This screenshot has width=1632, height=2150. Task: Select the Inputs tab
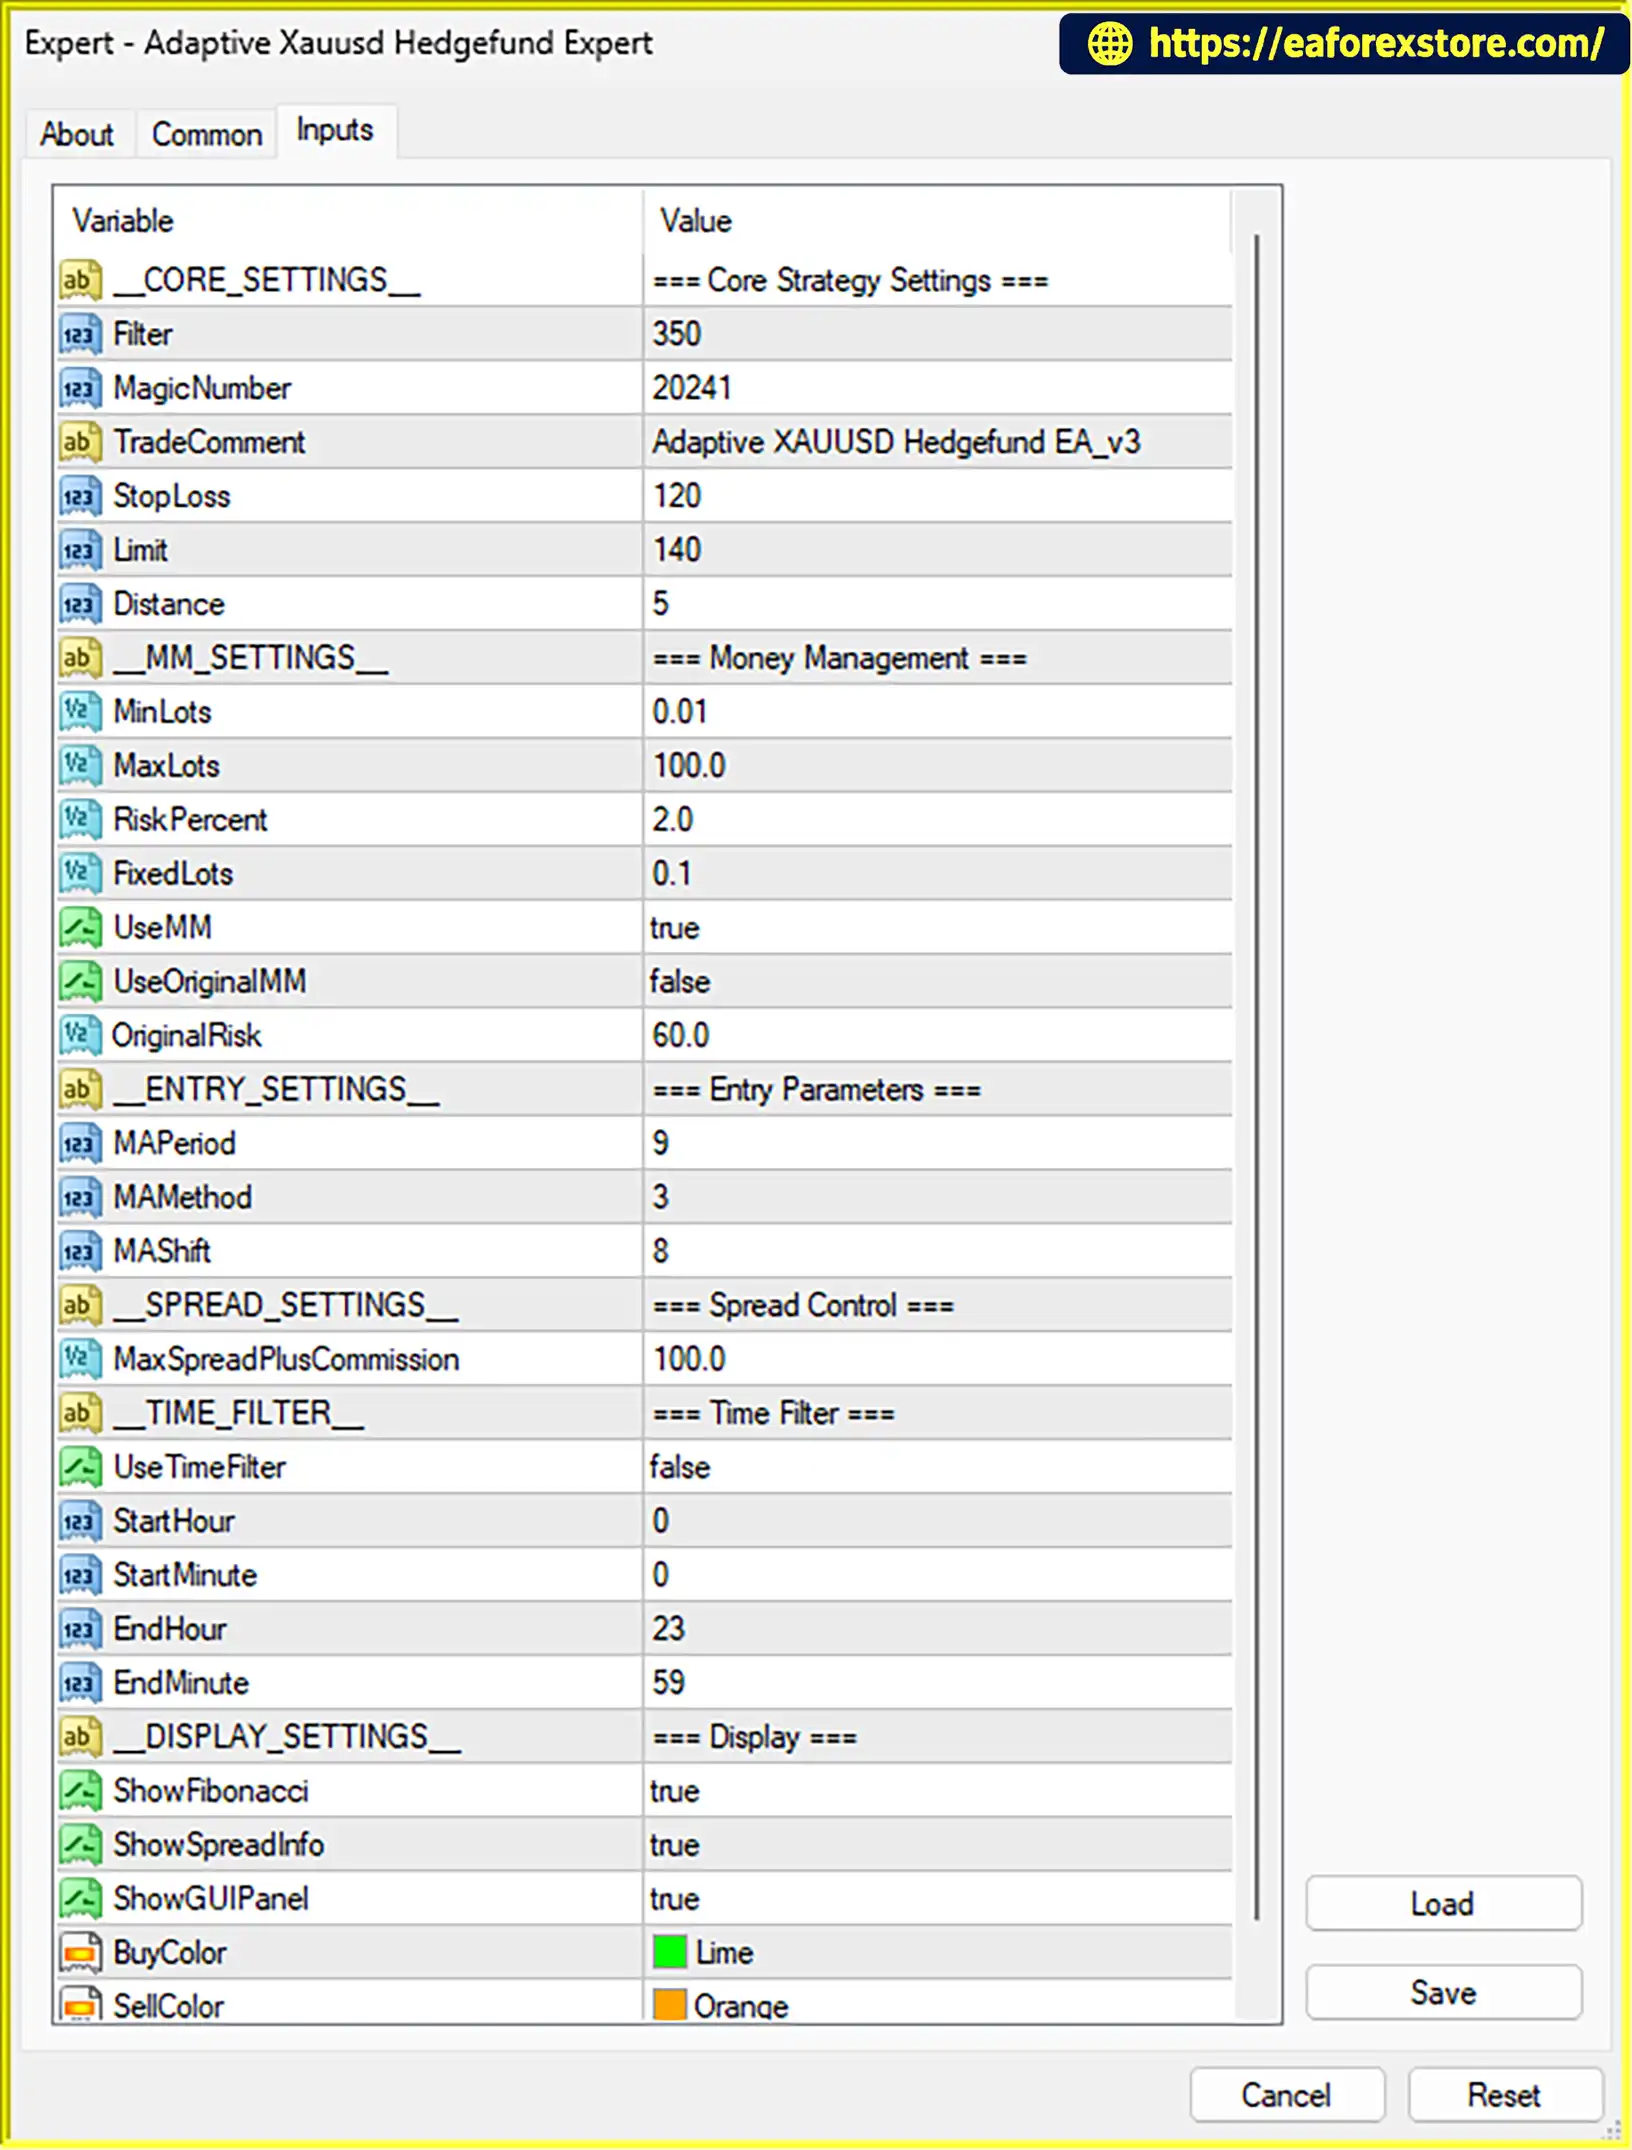(335, 131)
